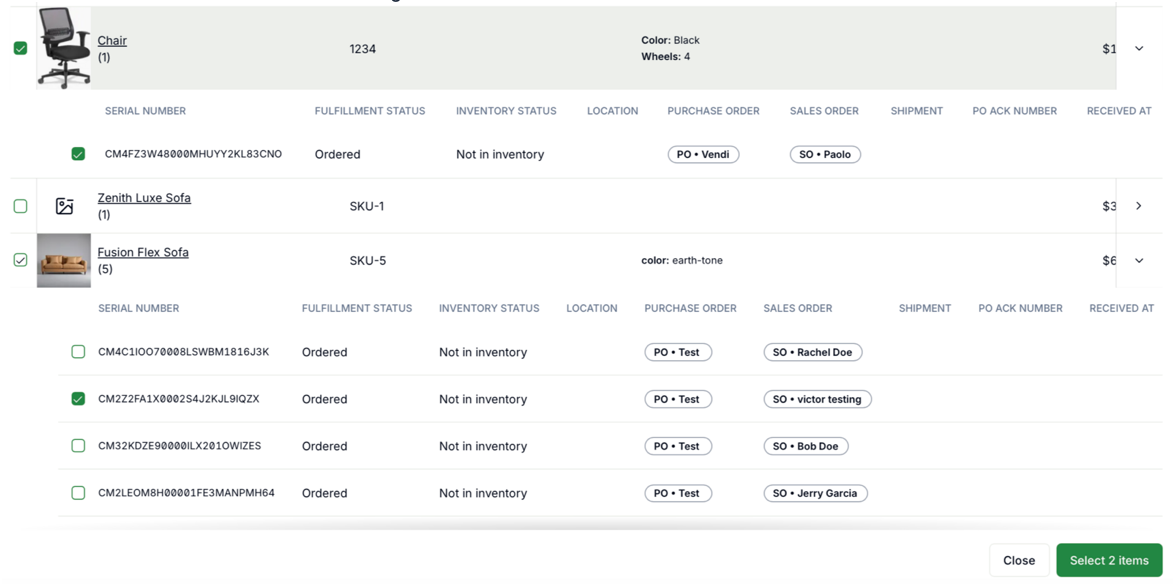Click serial number CM32KDZE90000ILX201OWIZES text

click(x=180, y=445)
